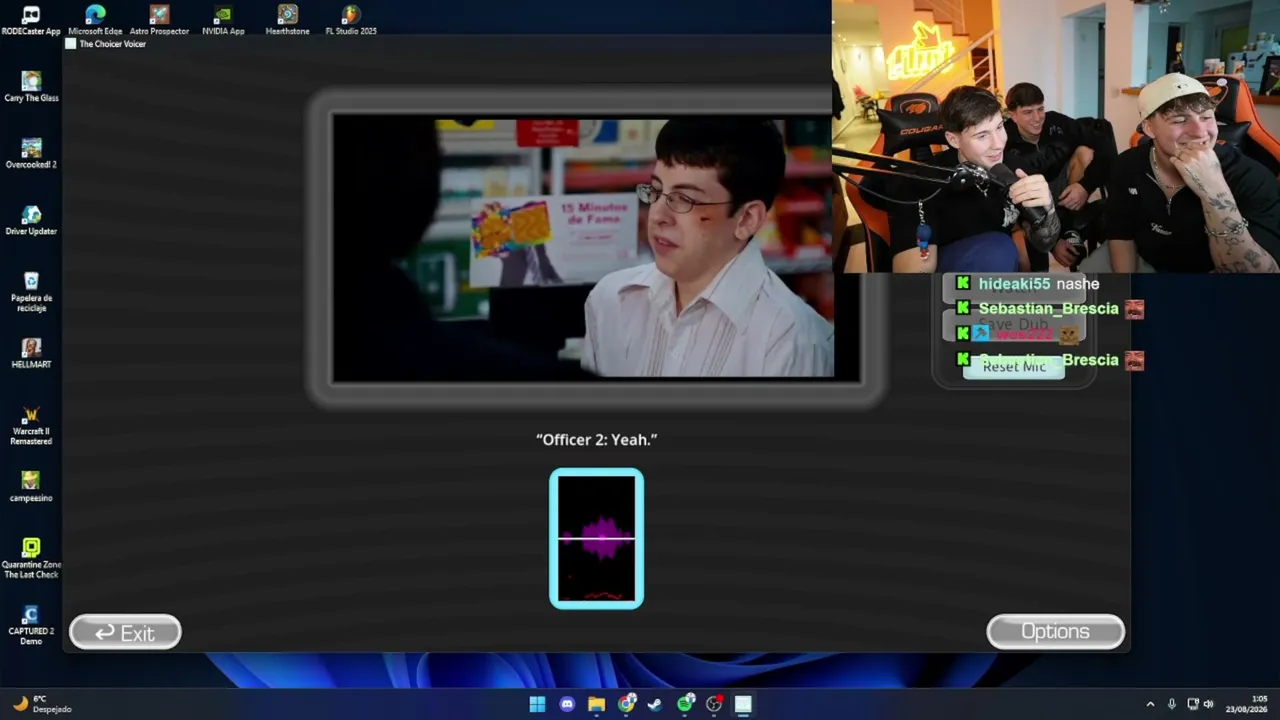Click the Reset Mic button
The width and height of the screenshot is (1280, 720).
coord(1014,367)
